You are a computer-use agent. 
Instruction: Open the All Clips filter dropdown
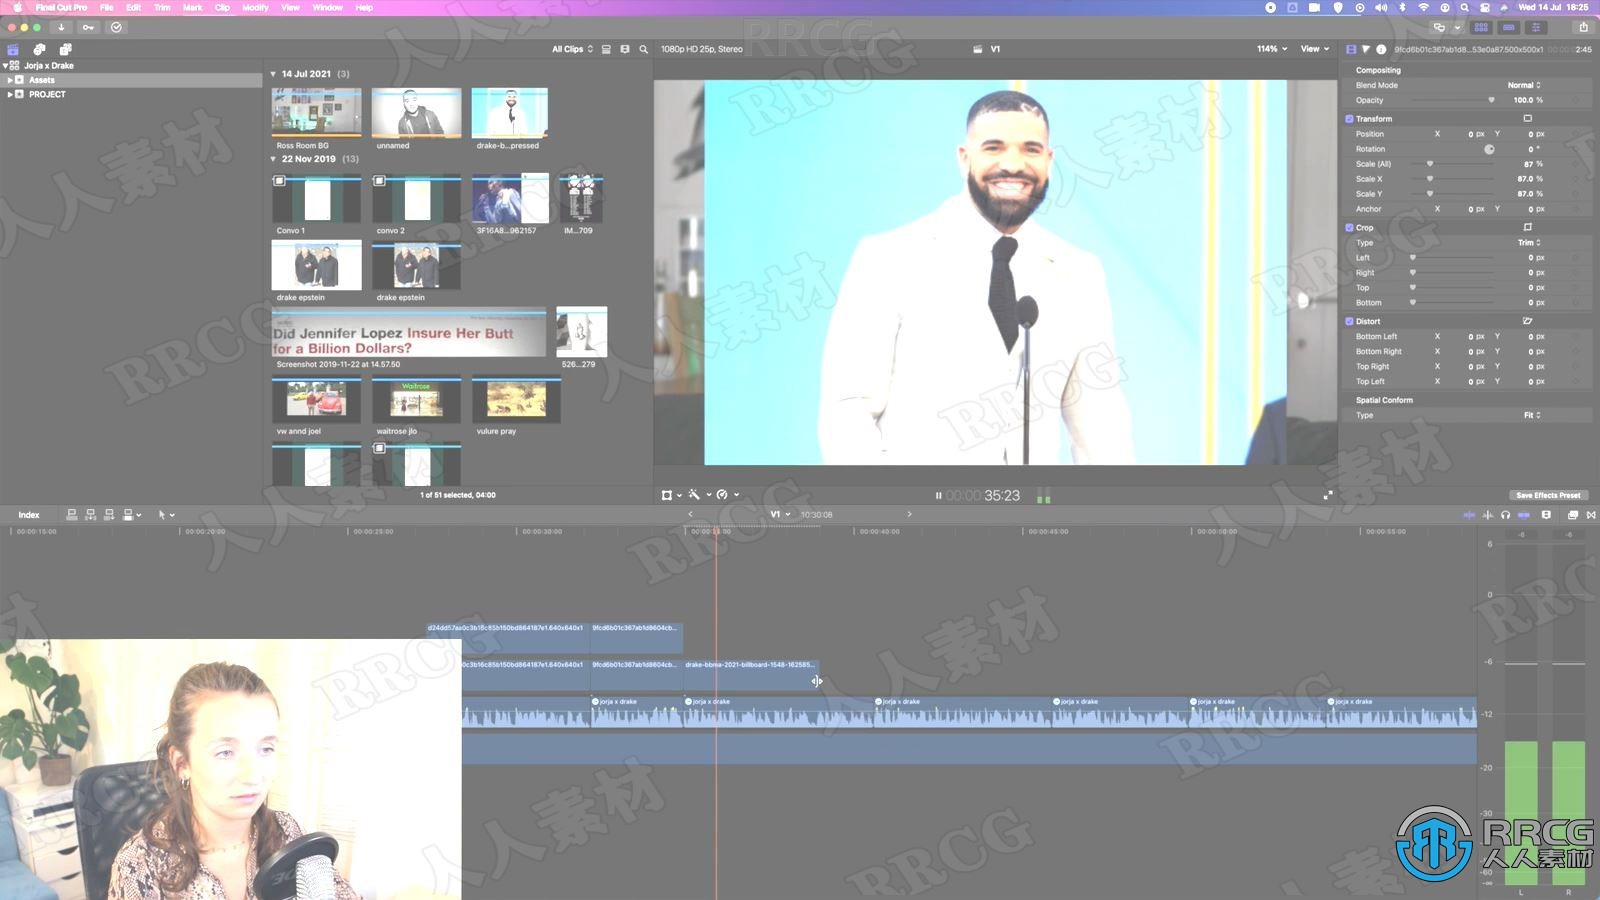tap(573, 49)
